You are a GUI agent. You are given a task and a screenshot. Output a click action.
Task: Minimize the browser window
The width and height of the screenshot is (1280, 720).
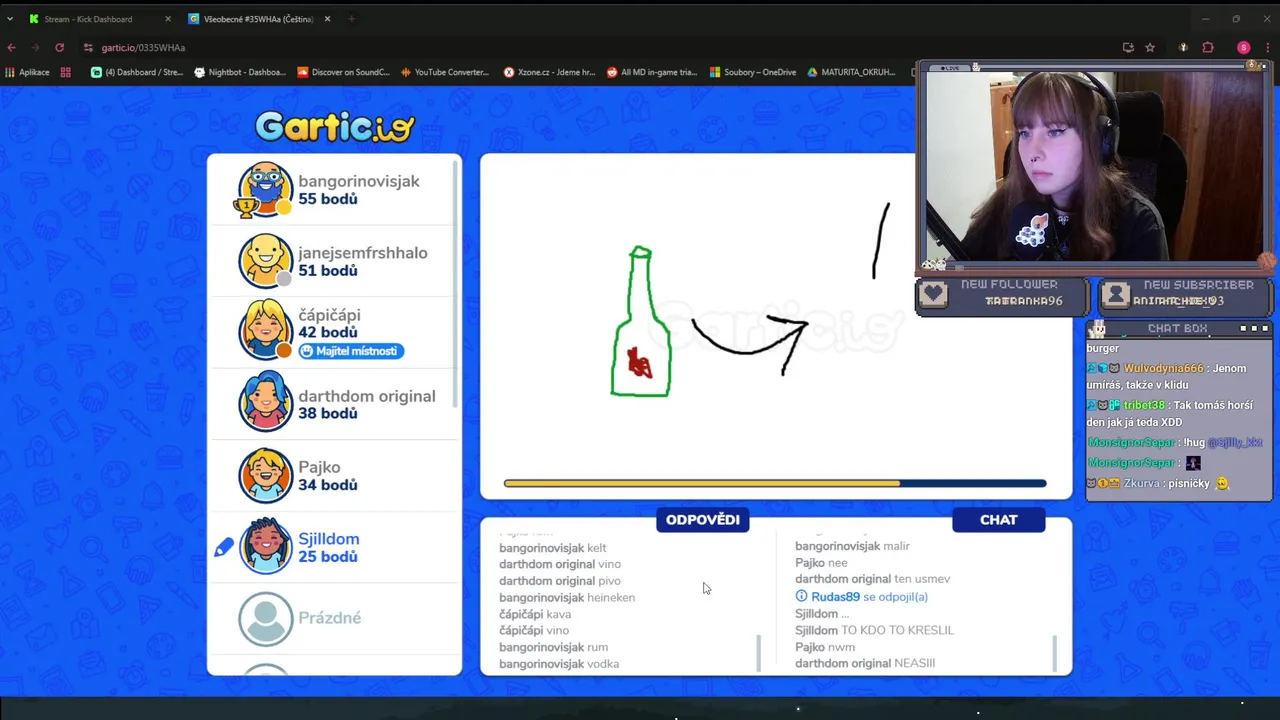(1205, 19)
